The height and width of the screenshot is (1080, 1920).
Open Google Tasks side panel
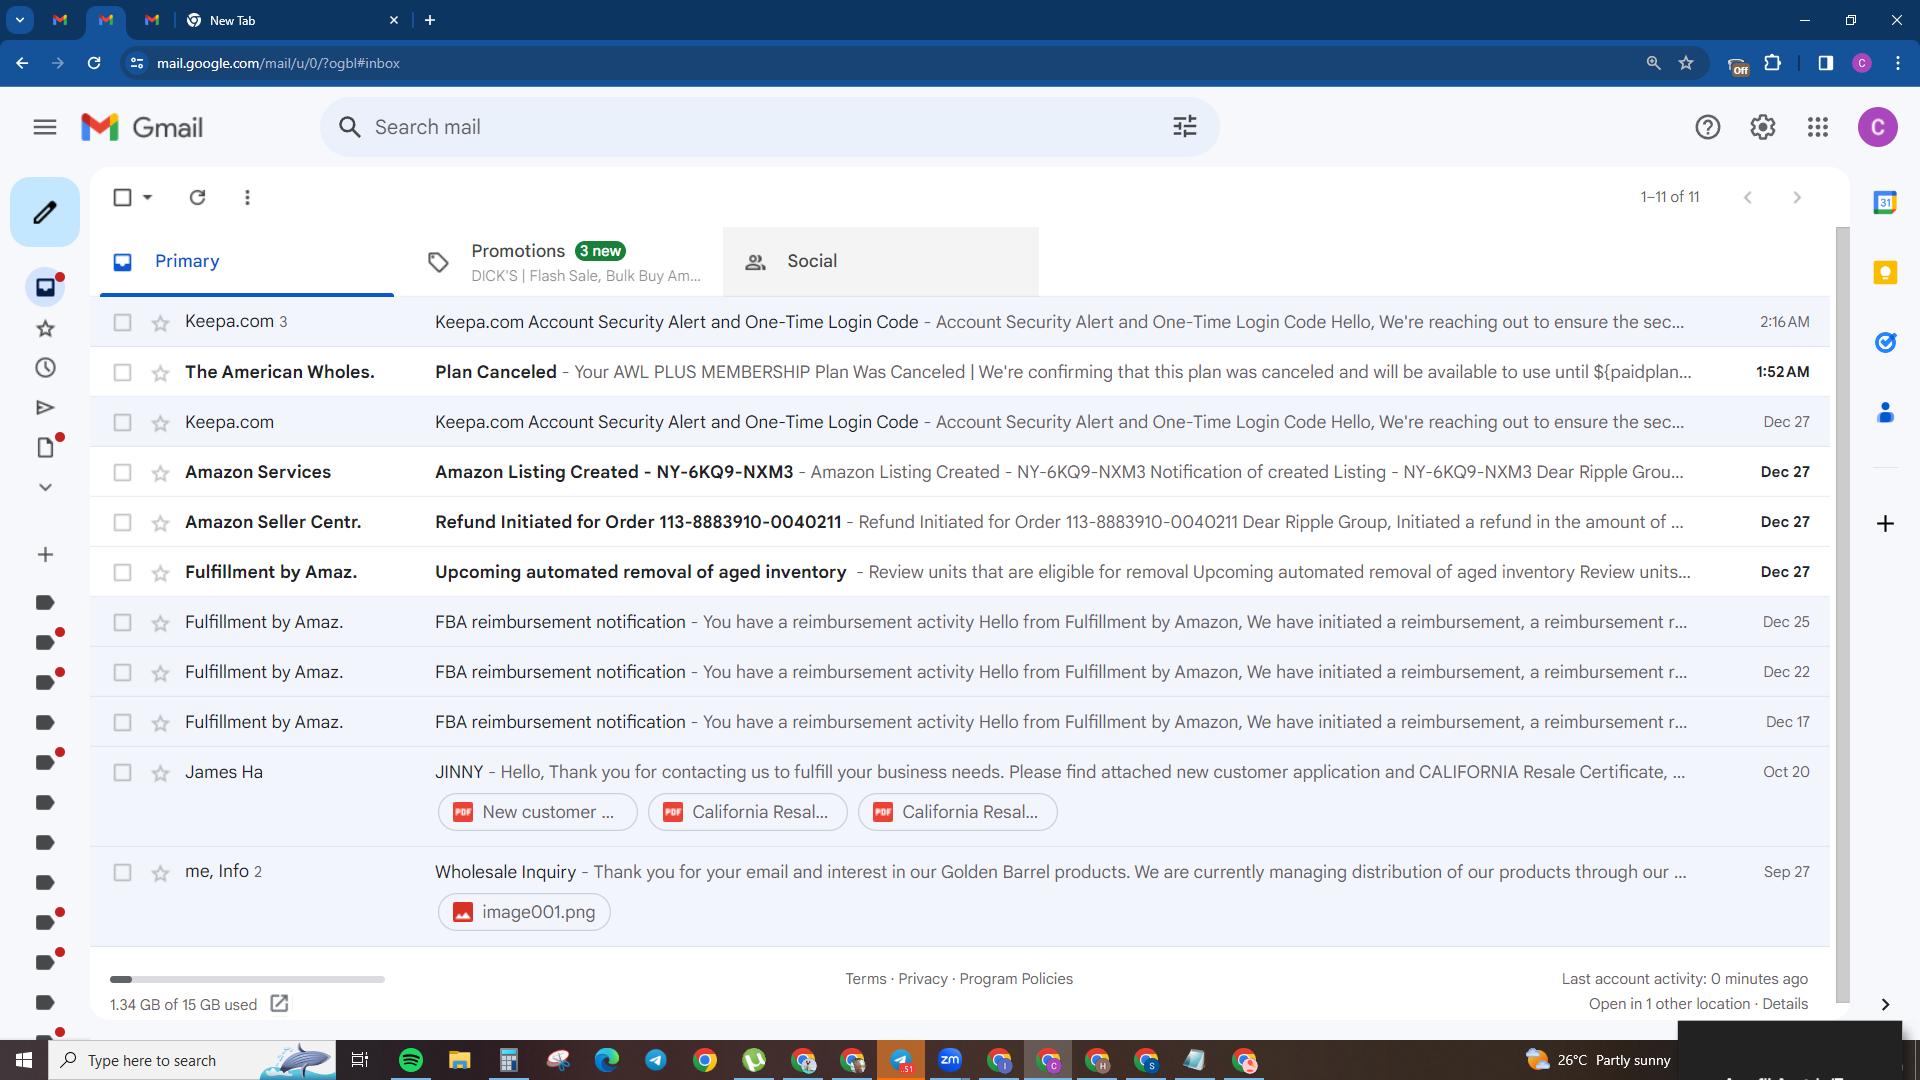click(x=1885, y=343)
